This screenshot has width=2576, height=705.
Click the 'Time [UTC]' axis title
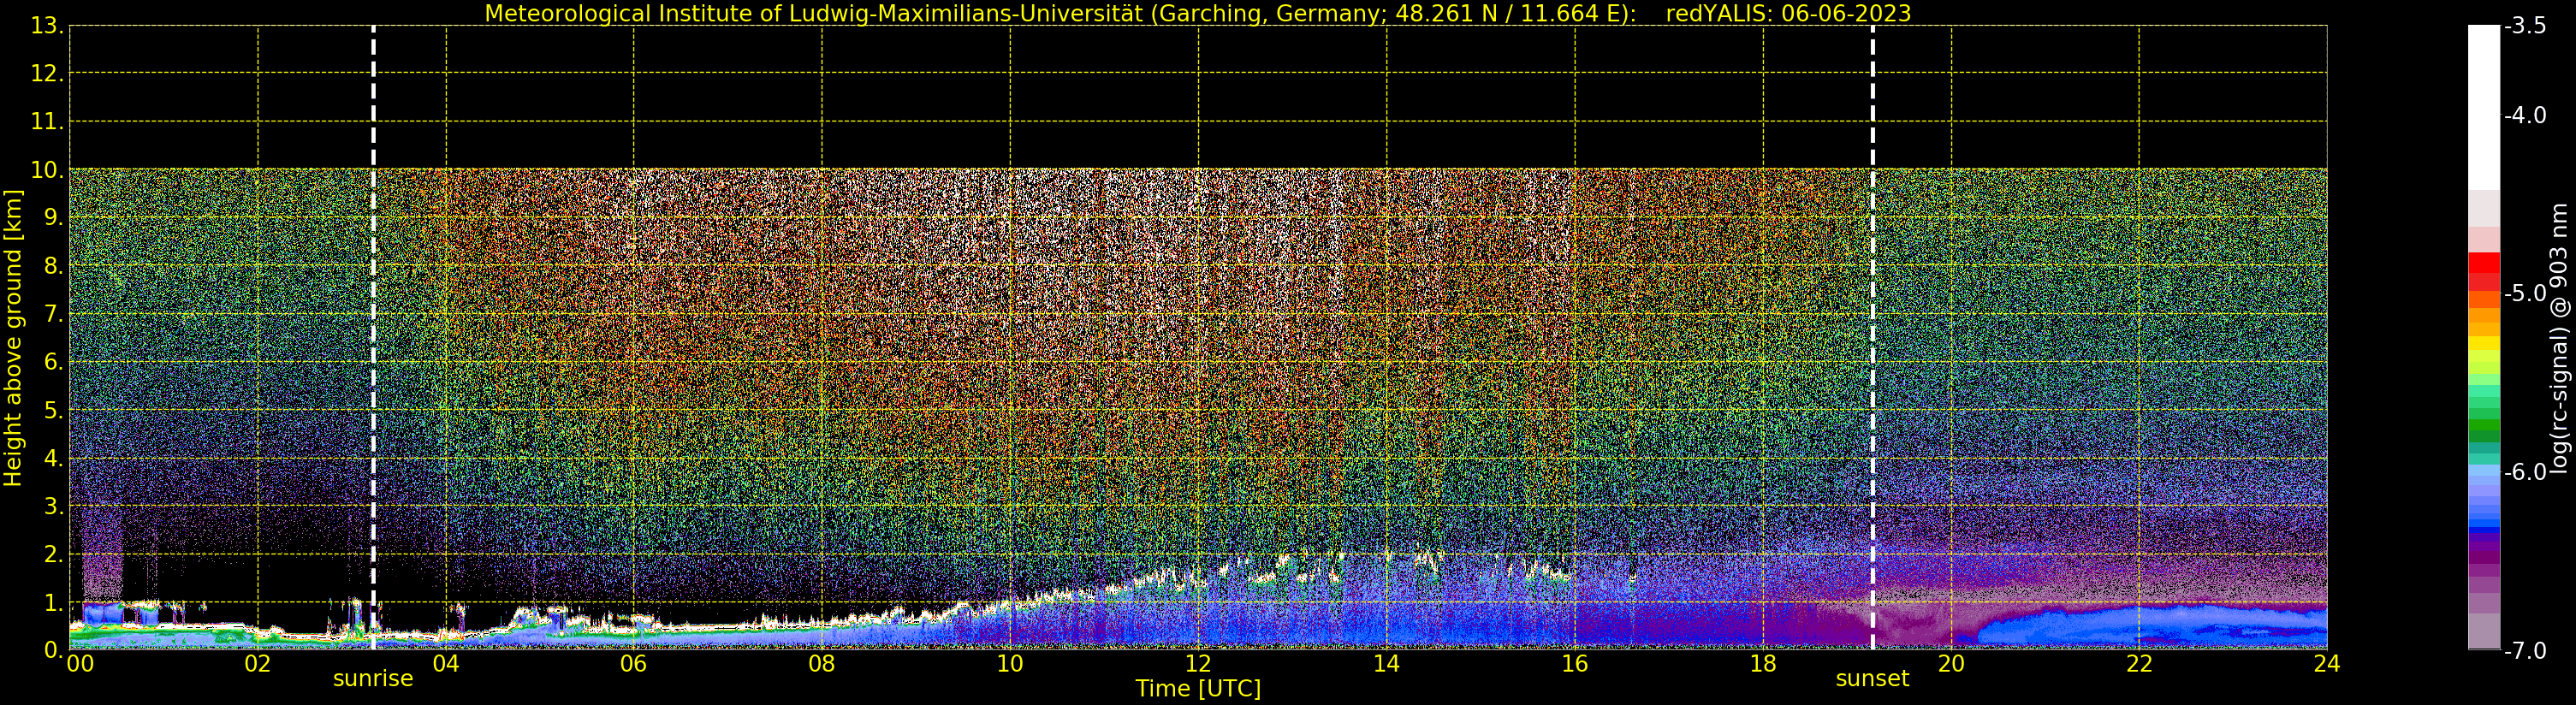[1198, 689]
